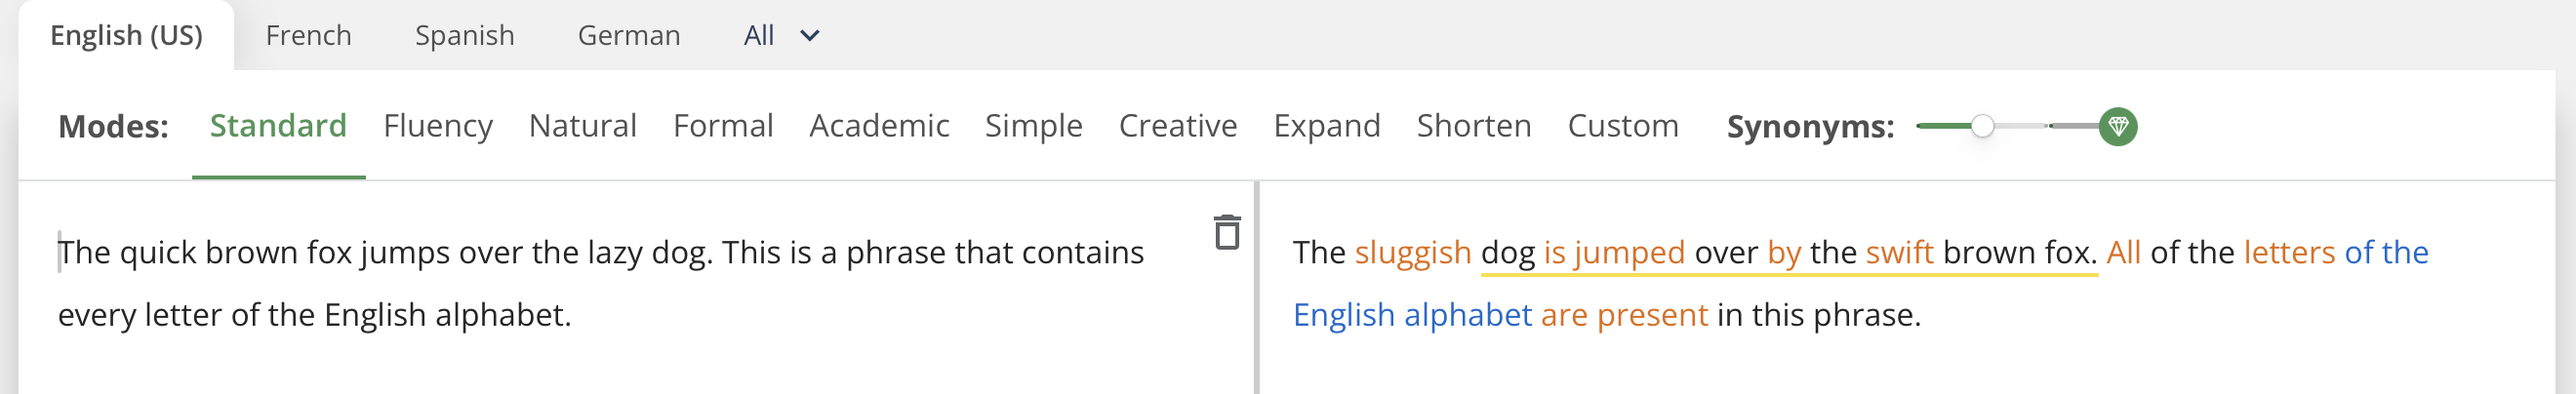Expand the All languages dropdown
Screen dimensions: 2576x394
(781, 36)
